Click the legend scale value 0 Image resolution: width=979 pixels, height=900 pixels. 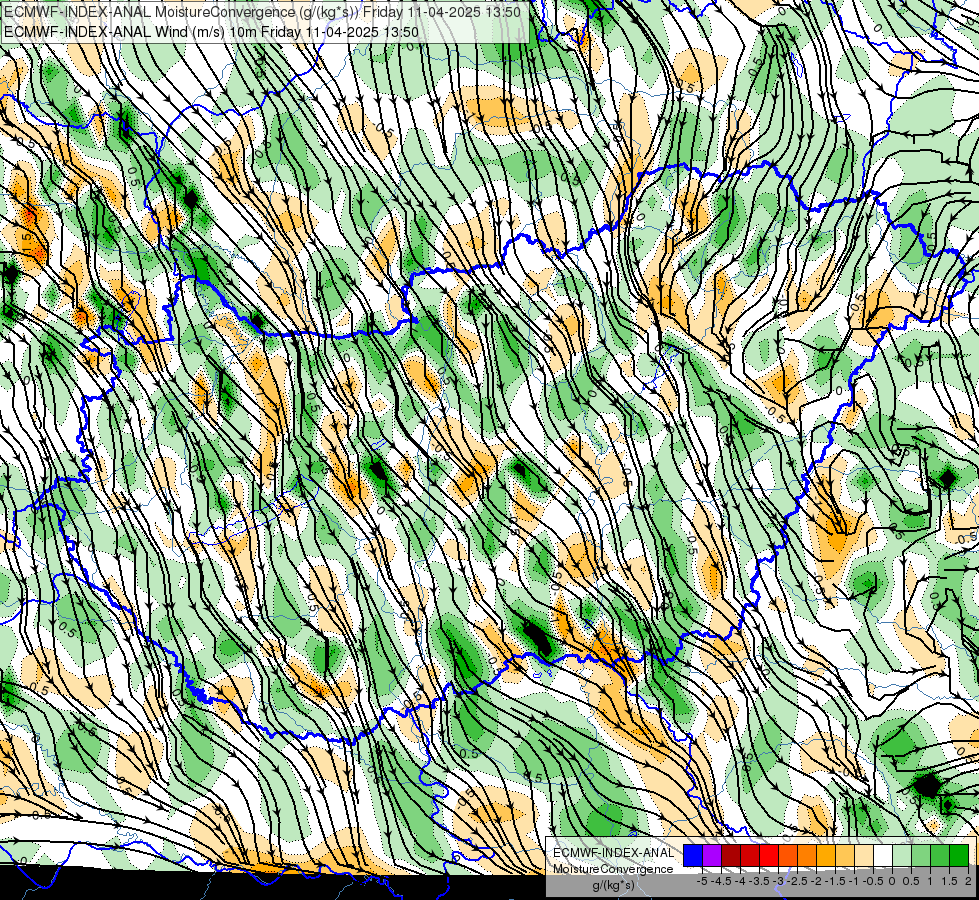pyautogui.click(x=893, y=881)
